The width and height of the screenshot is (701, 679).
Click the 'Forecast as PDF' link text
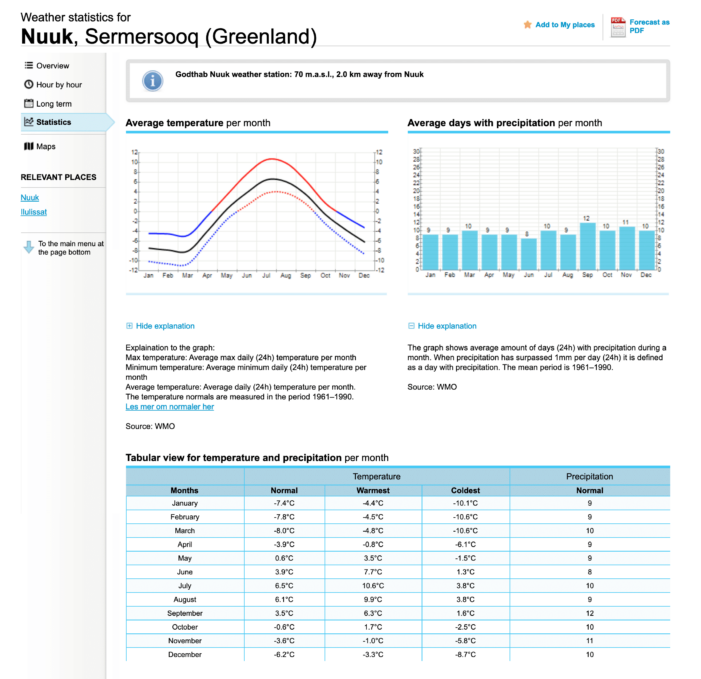(x=649, y=26)
